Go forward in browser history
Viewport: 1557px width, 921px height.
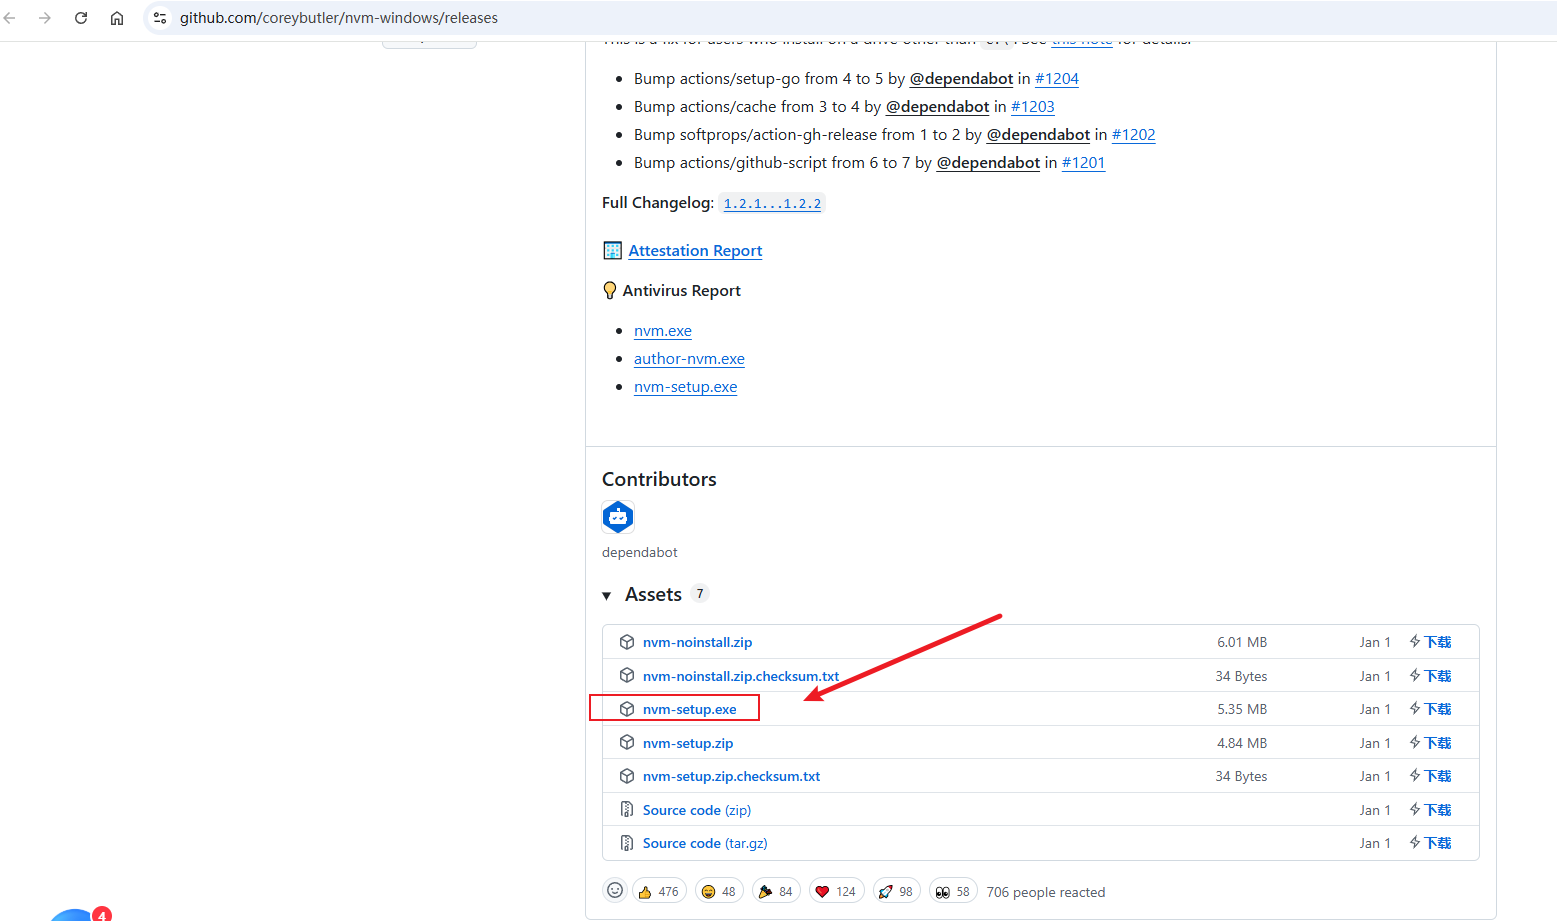pos(45,18)
